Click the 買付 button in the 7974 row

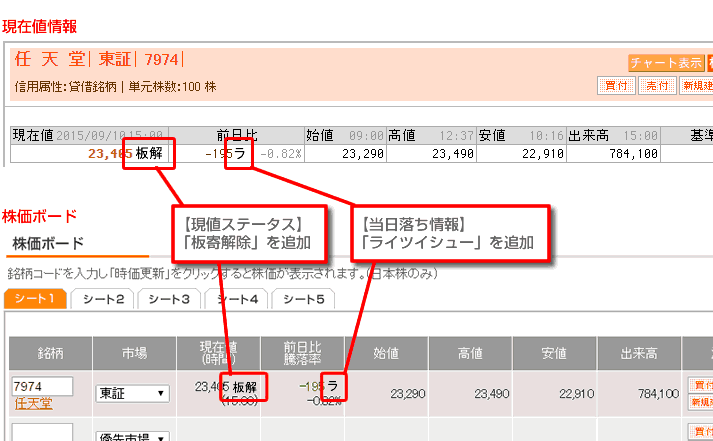(x=701, y=385)
